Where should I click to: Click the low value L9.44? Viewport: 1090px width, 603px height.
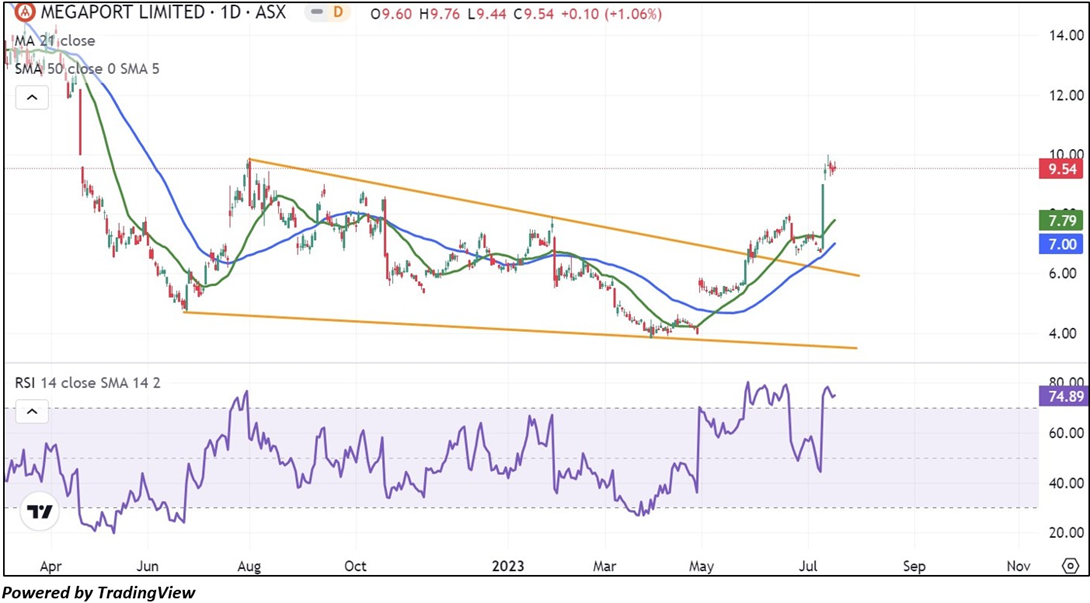tap(487, 14)
